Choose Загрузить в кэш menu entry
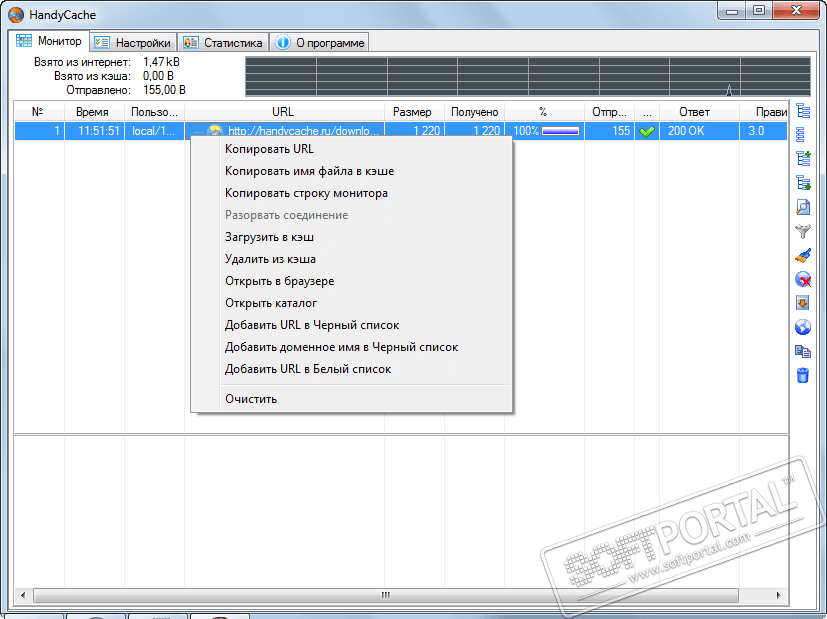This screenshot has height=619, width=827. (351, 237)
